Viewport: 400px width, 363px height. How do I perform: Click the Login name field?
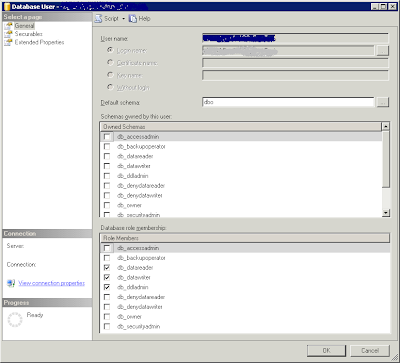[x=288, y=51]
